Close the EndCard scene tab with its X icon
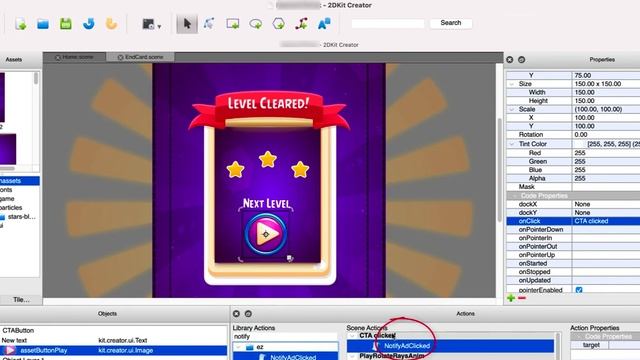This screenshot has width=640, height=360. tap(120, 58)
